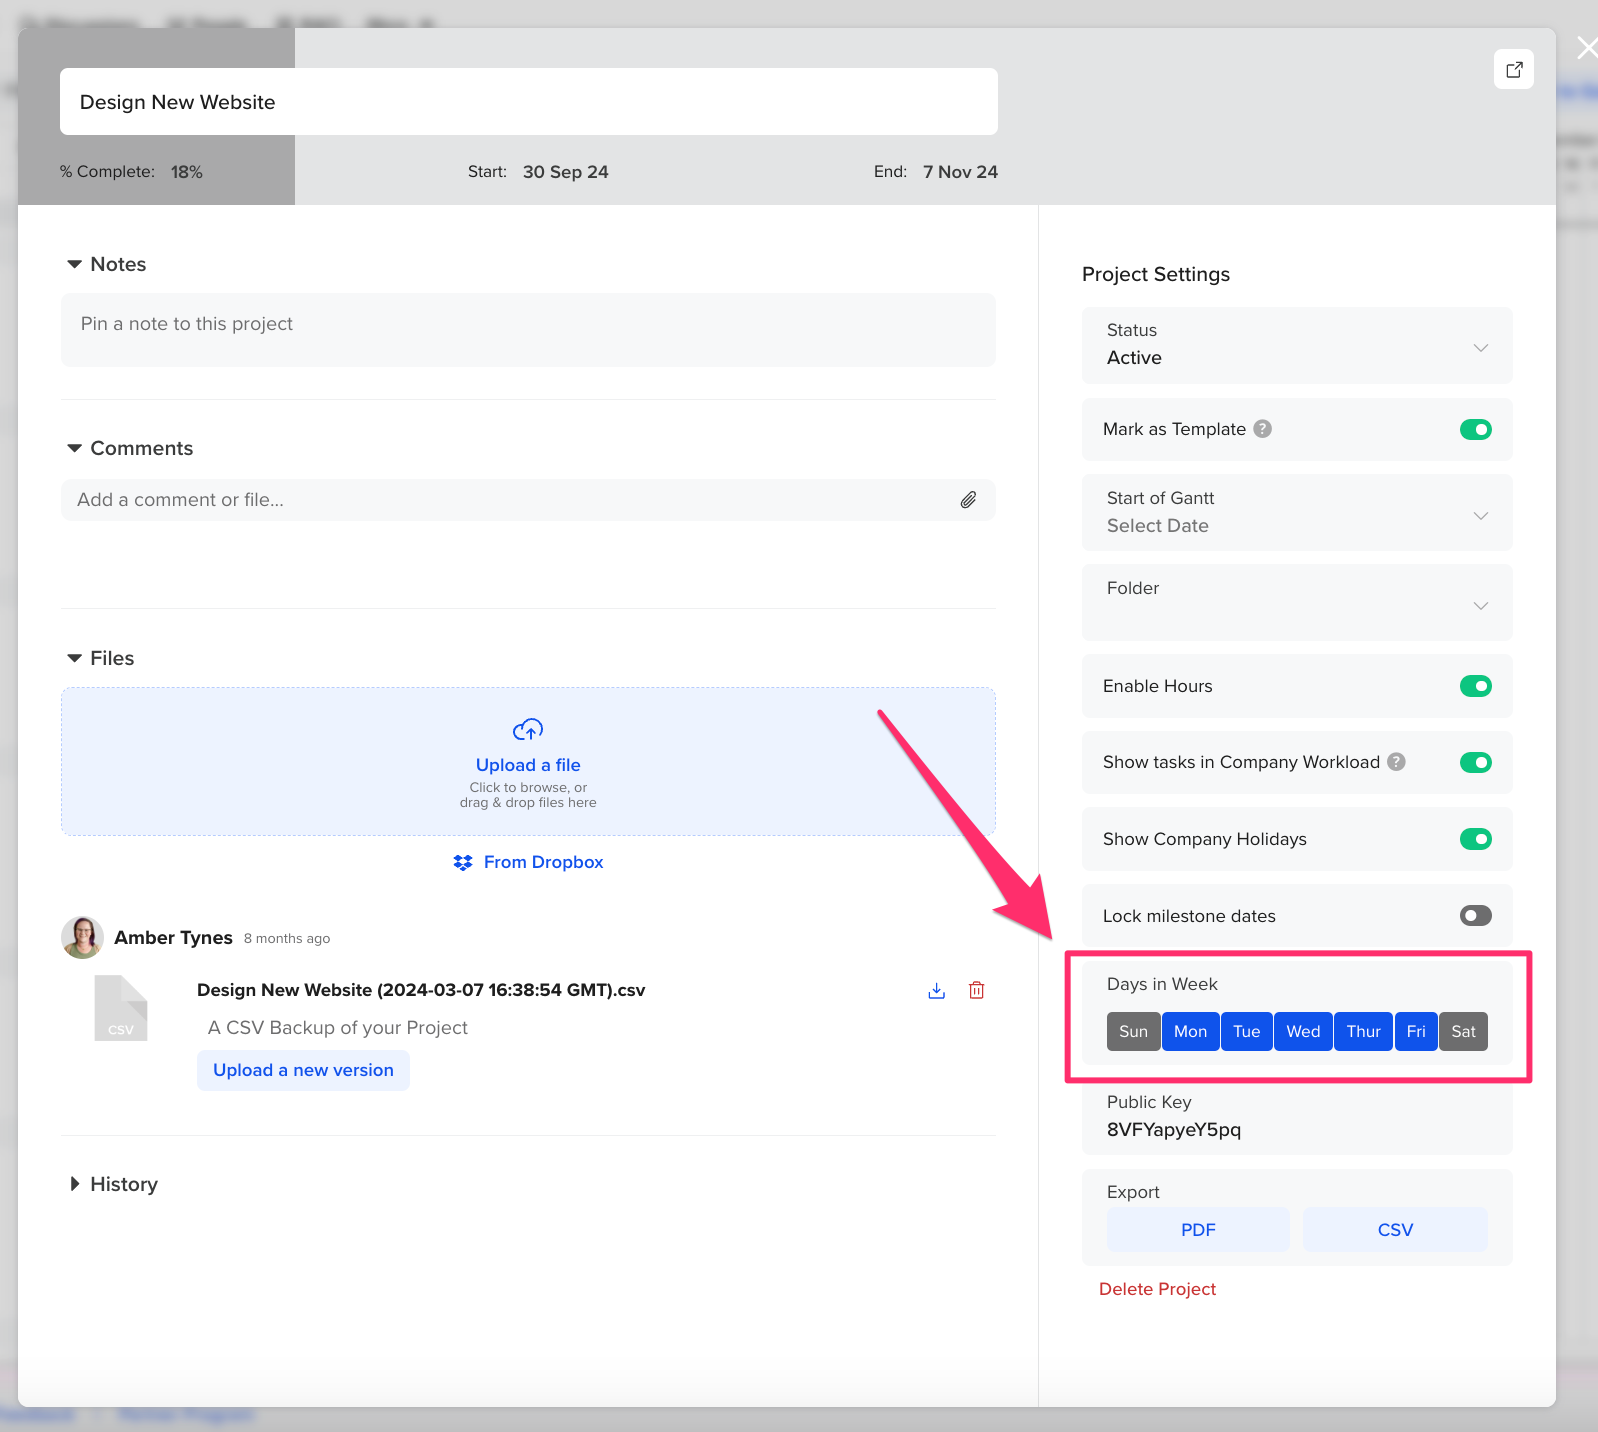Toggle Show Company Holidays switch
The width and height of the screenshot is (1598, 1432).
click(x=1475, y=839)
